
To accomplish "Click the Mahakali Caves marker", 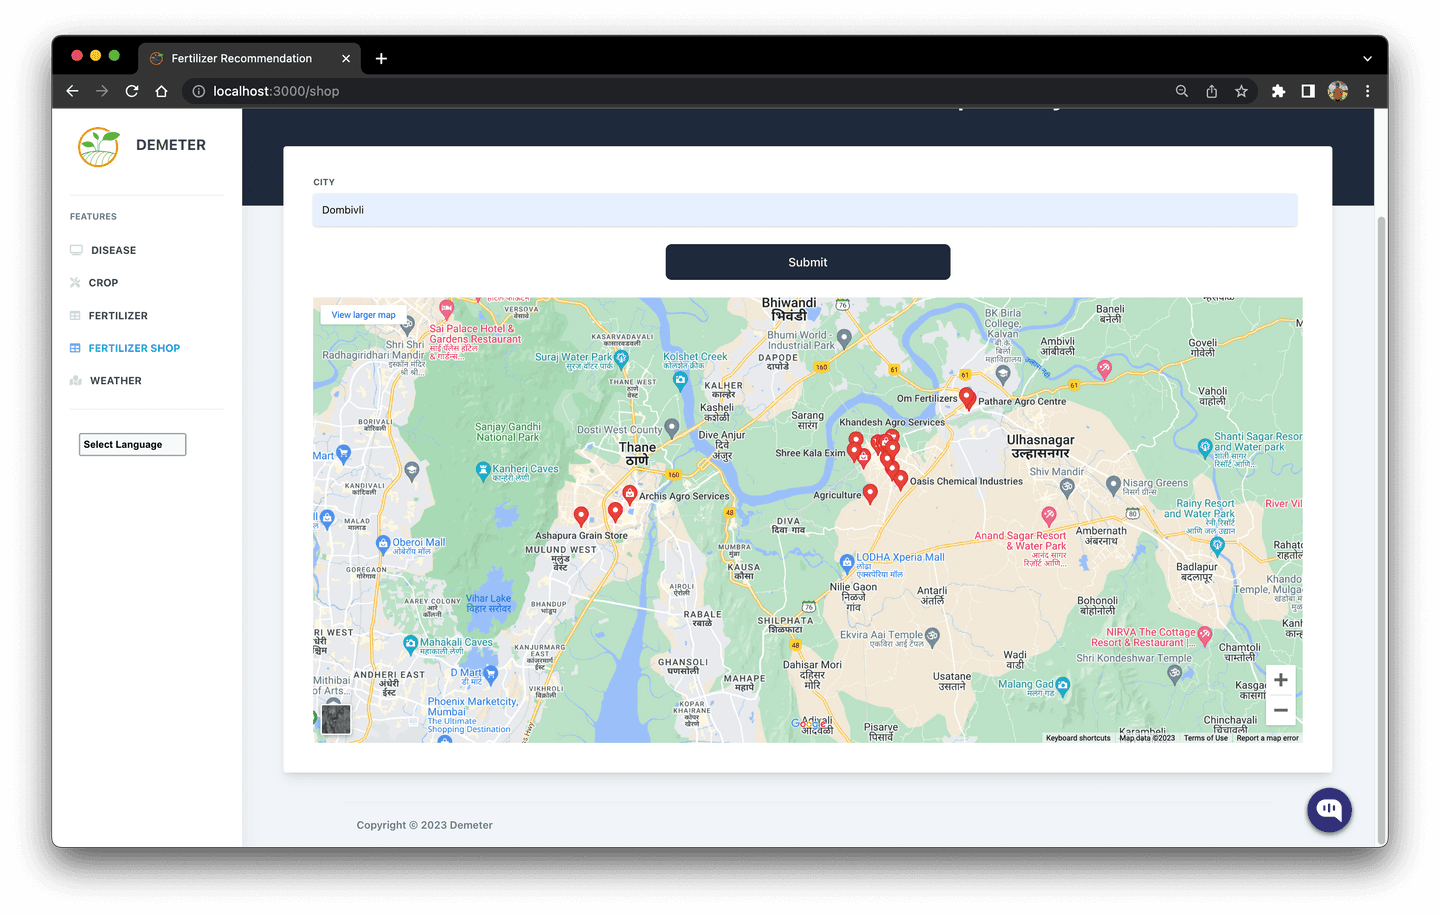I will pos(410,644).
